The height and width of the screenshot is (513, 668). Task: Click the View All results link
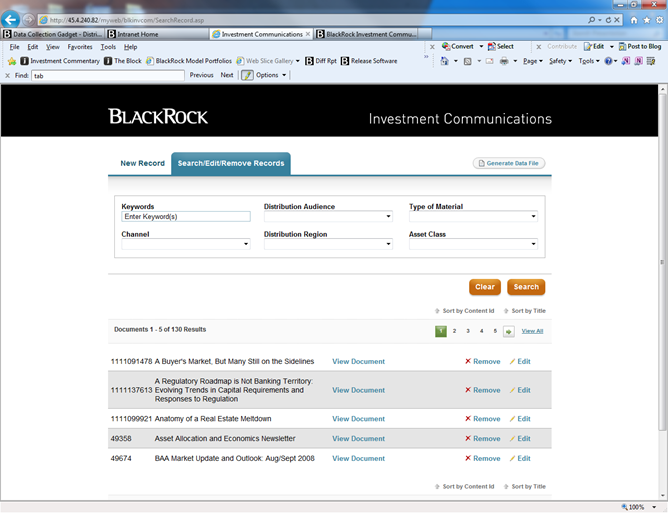point(532,331)
